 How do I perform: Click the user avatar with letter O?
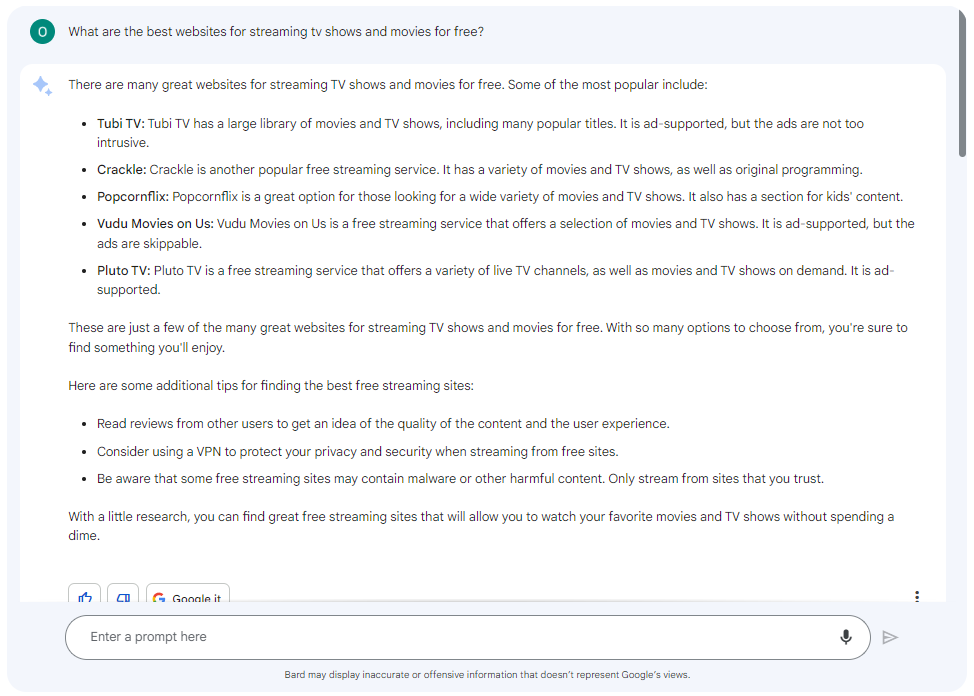pyautogui.click(x=42, y=32)
